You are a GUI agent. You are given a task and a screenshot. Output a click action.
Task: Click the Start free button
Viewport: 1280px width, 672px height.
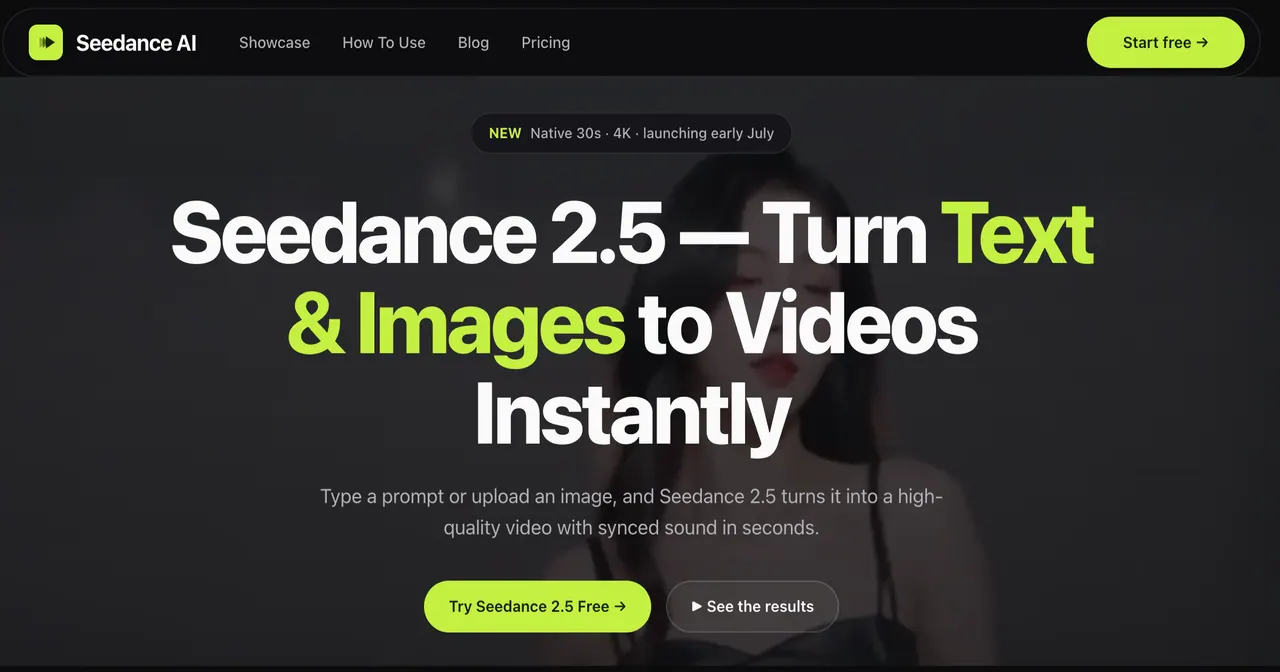tap(1166, 42)
